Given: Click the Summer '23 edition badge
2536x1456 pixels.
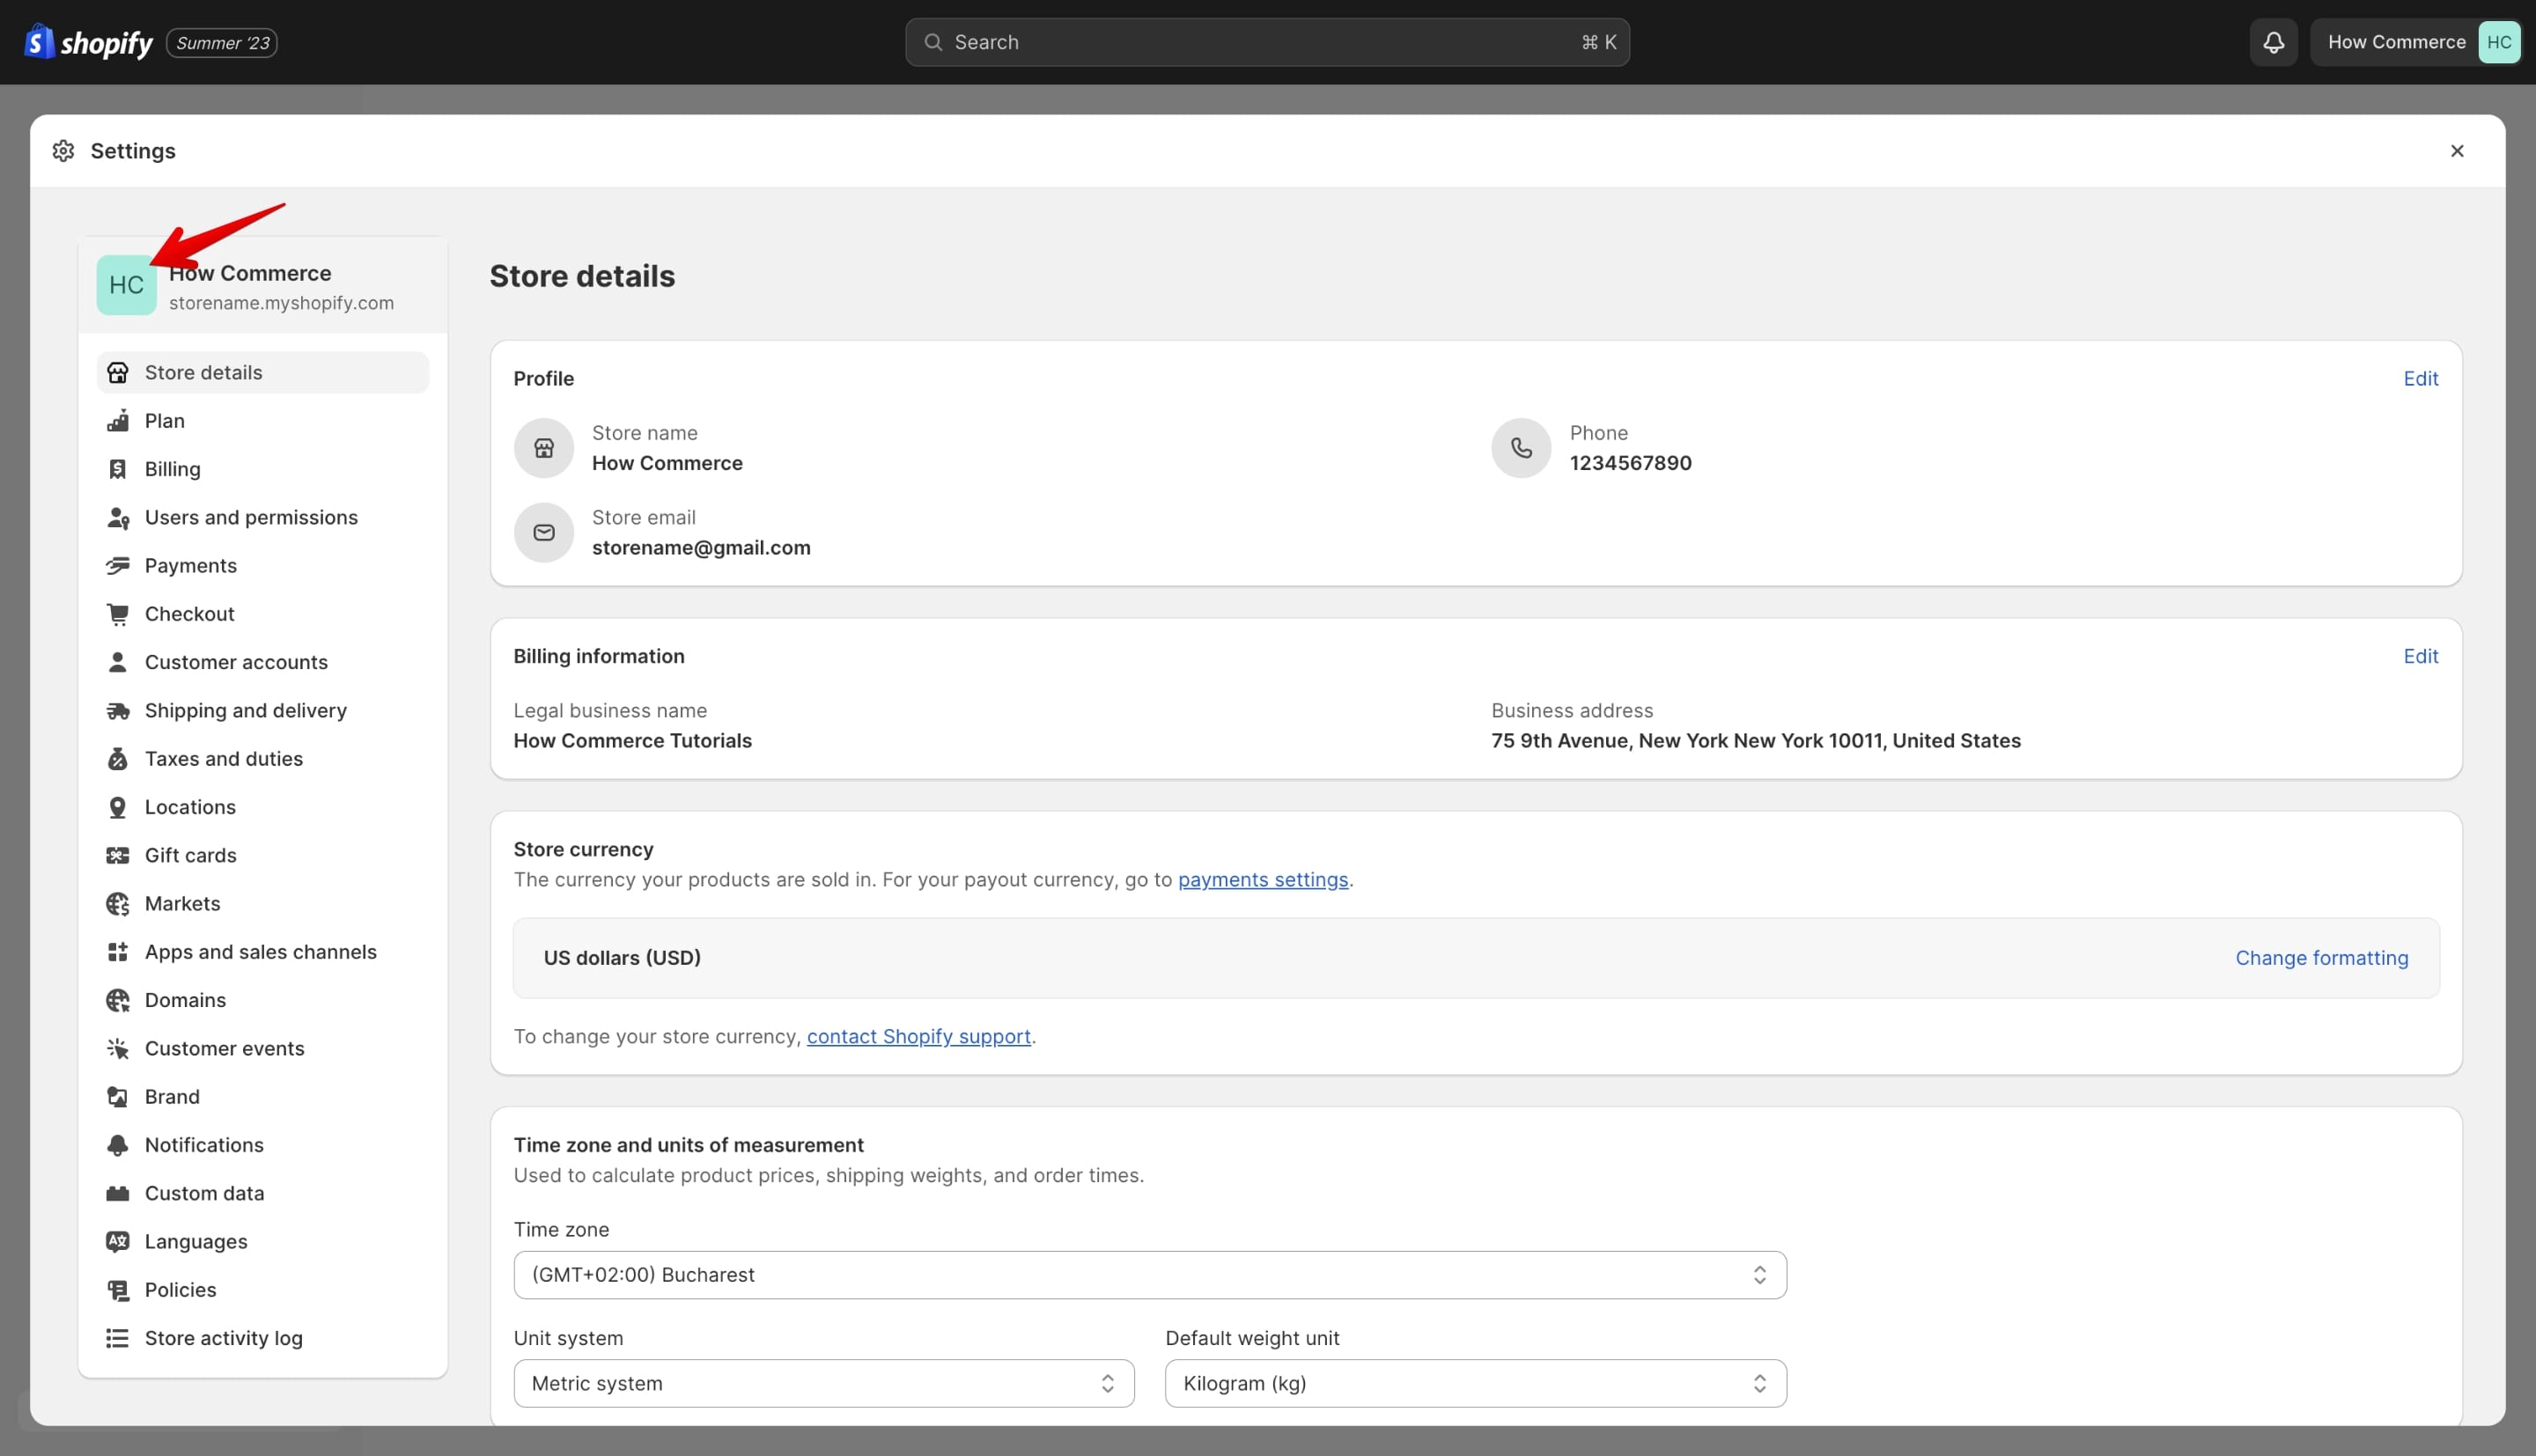Looking at the screenshot, I should [x=222, y=42].
